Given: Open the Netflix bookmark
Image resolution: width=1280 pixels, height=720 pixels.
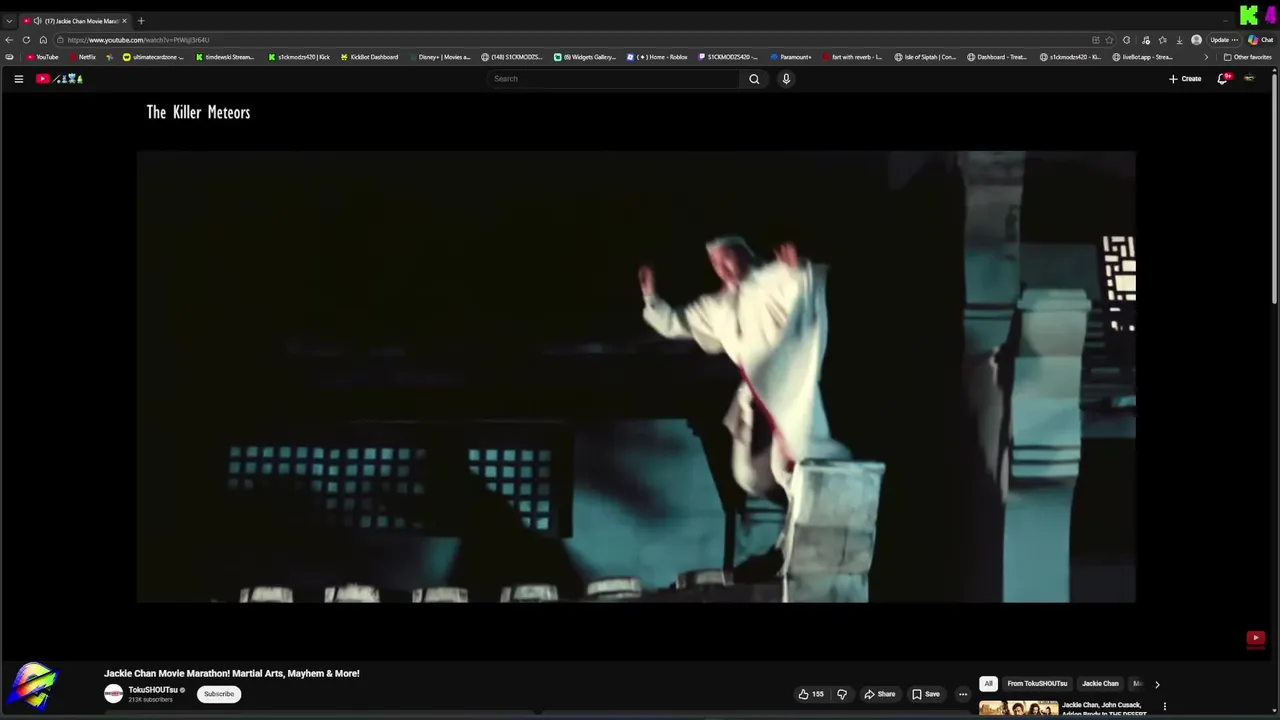Looking at the screenshot, I should [x=82, y=57].
